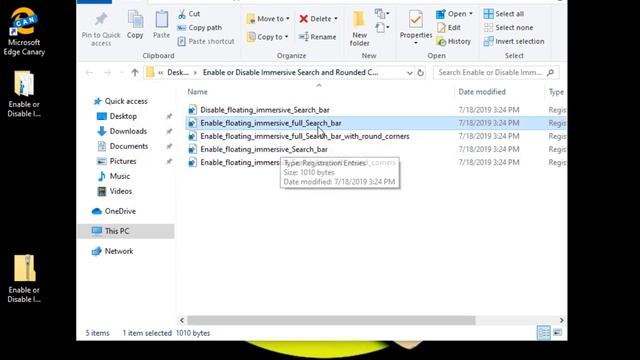640x360 pixels.
Task: Sort by Date modified column
Action: pos(482,92)
